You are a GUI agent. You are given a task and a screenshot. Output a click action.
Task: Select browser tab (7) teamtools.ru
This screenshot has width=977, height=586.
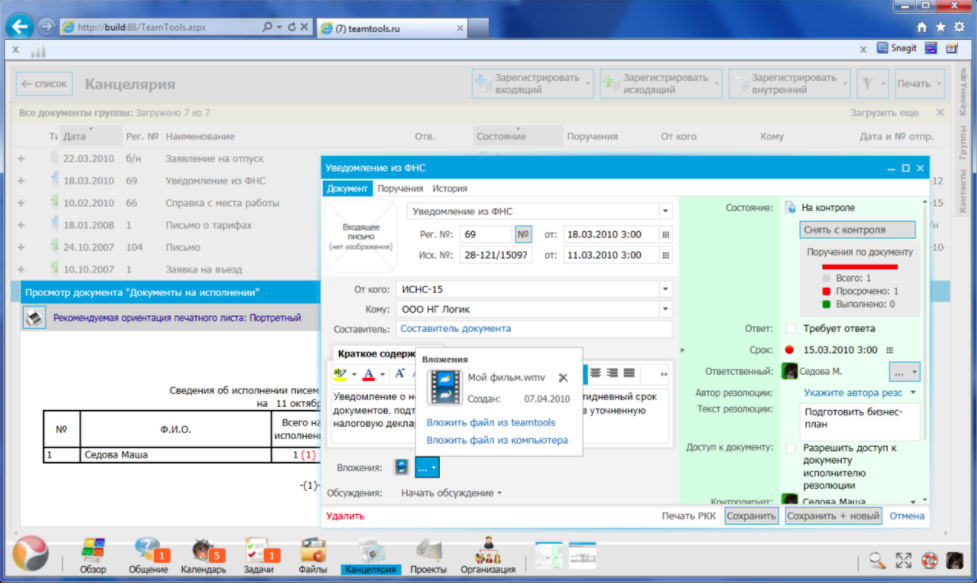click(x=392, y=28)
